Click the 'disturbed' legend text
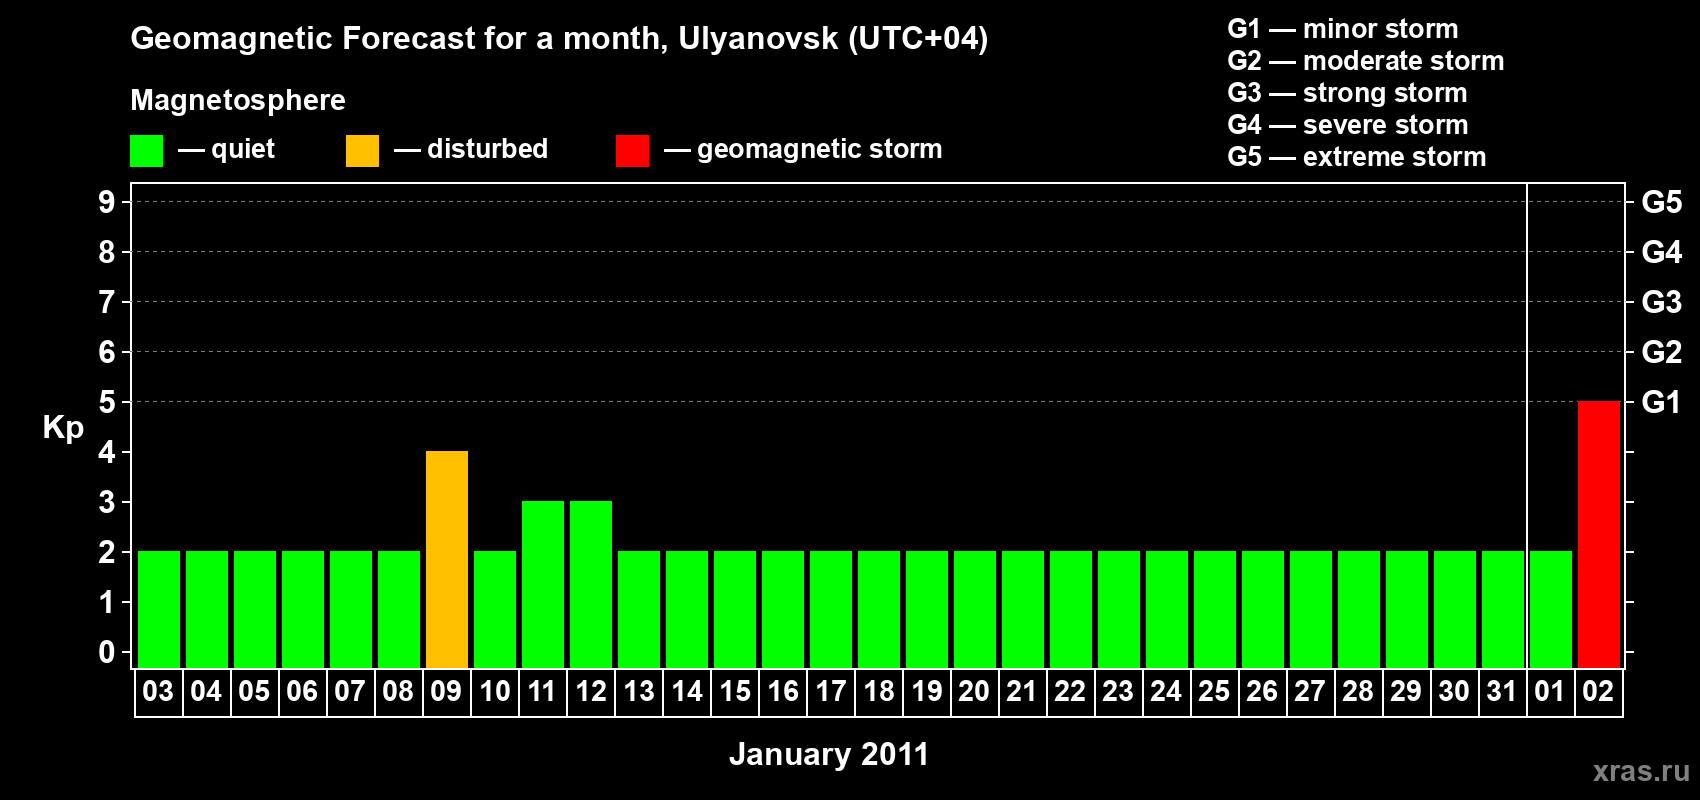1700x800 pixels. pyautogui.click(x=487, y=149)
